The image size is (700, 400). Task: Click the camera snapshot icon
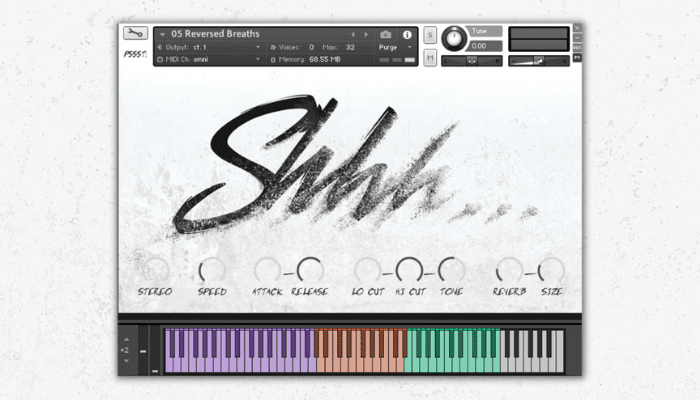[386, 34]
